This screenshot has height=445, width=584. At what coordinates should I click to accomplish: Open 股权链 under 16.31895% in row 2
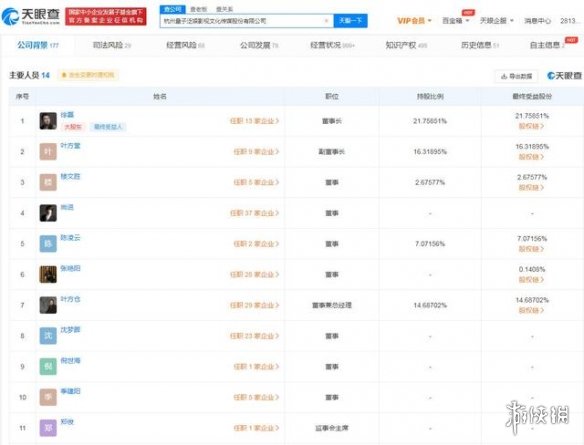[x=531, y=157]
